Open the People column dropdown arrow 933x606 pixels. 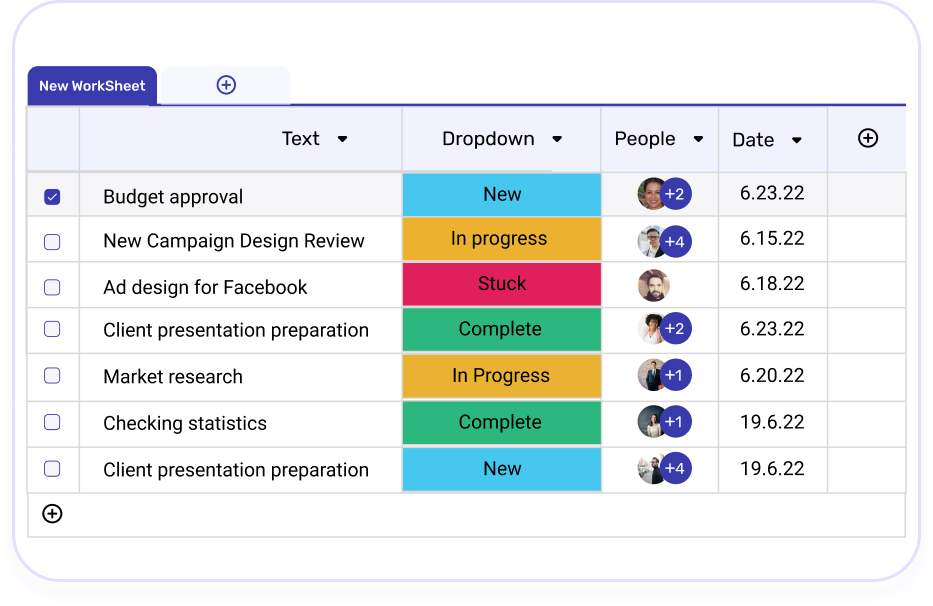coord(698,139)
